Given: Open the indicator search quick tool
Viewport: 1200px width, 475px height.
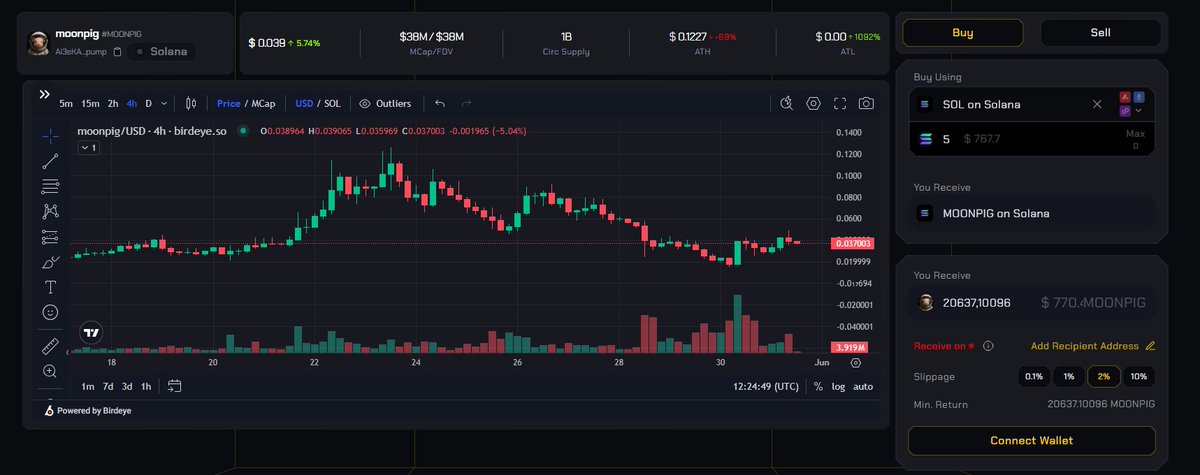Looking at the screenshot, I should pos(786,103).
